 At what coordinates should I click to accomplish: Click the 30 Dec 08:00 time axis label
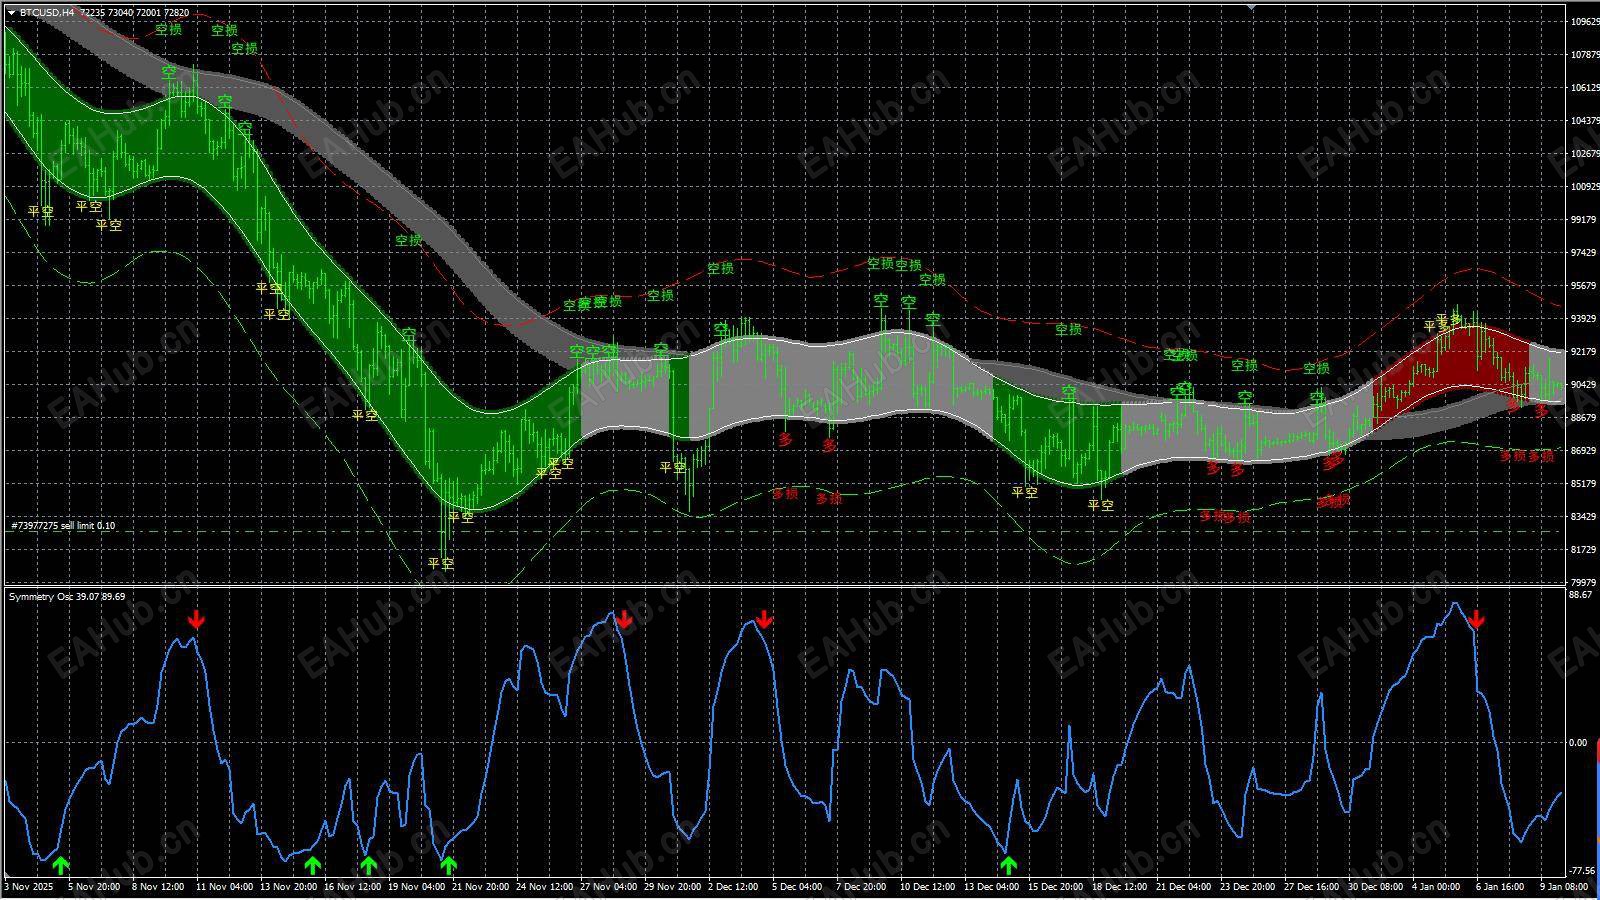1376,887
